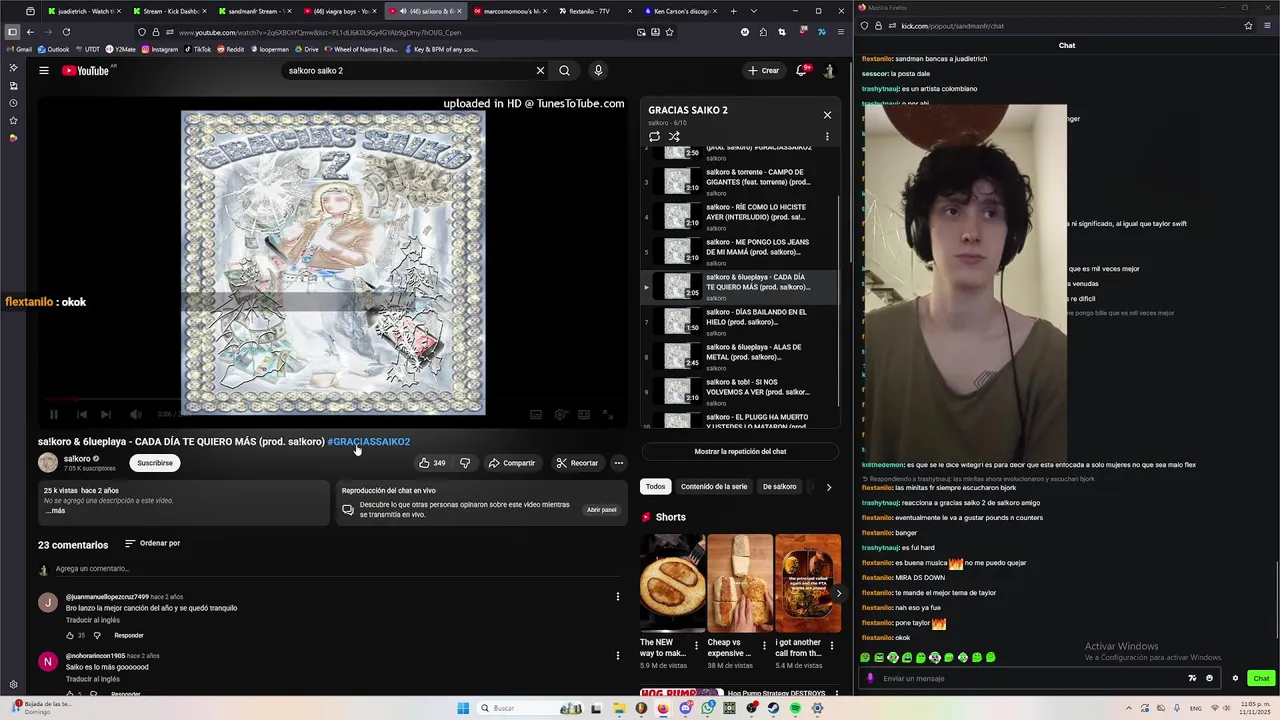
Task: Open the emote picker in Kick chat
Action: coord(1209,678)
